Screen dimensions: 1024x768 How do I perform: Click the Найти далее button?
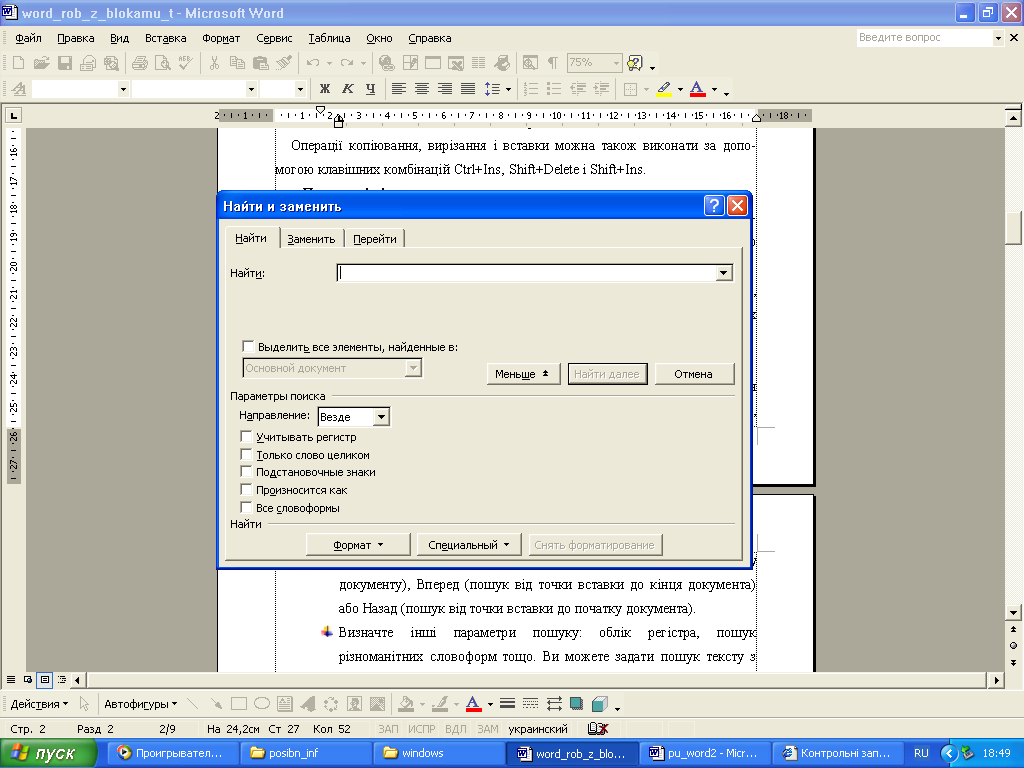click(x=607, y=374)
